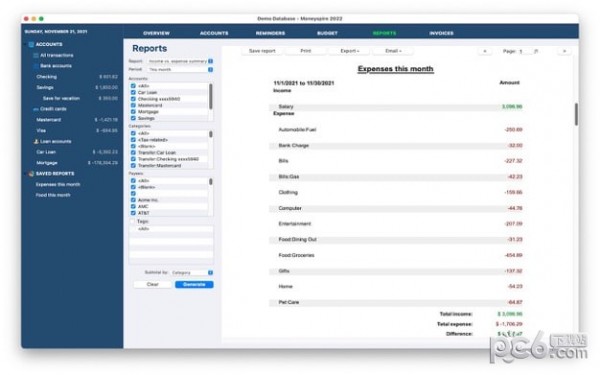Open saved report Expenses this month

(58, 184)
